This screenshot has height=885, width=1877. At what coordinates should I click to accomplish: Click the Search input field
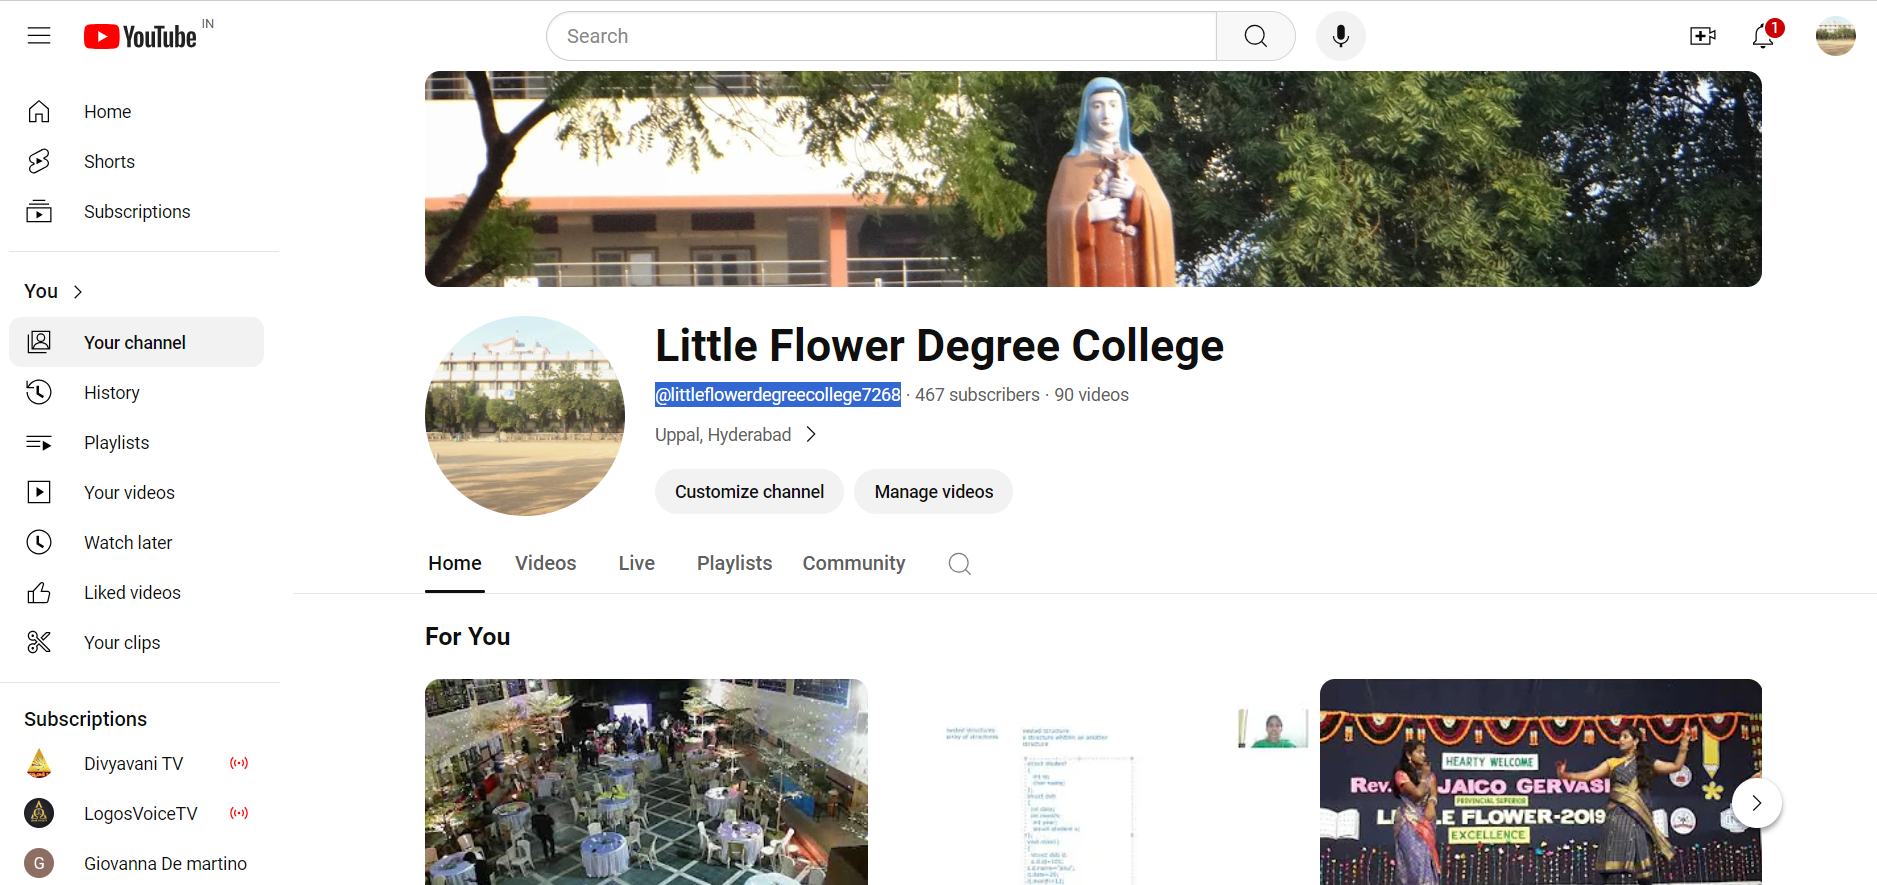pyautogui.click(x=880, y=36)
